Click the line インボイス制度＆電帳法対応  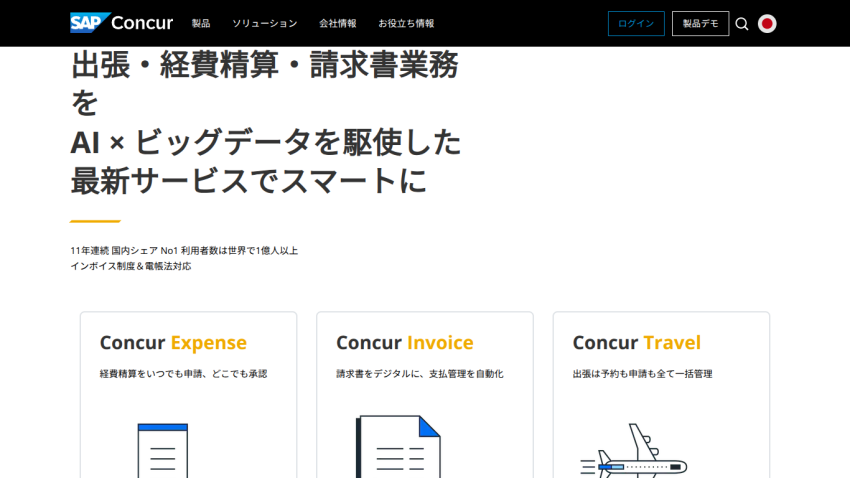(x=131, y=266)
